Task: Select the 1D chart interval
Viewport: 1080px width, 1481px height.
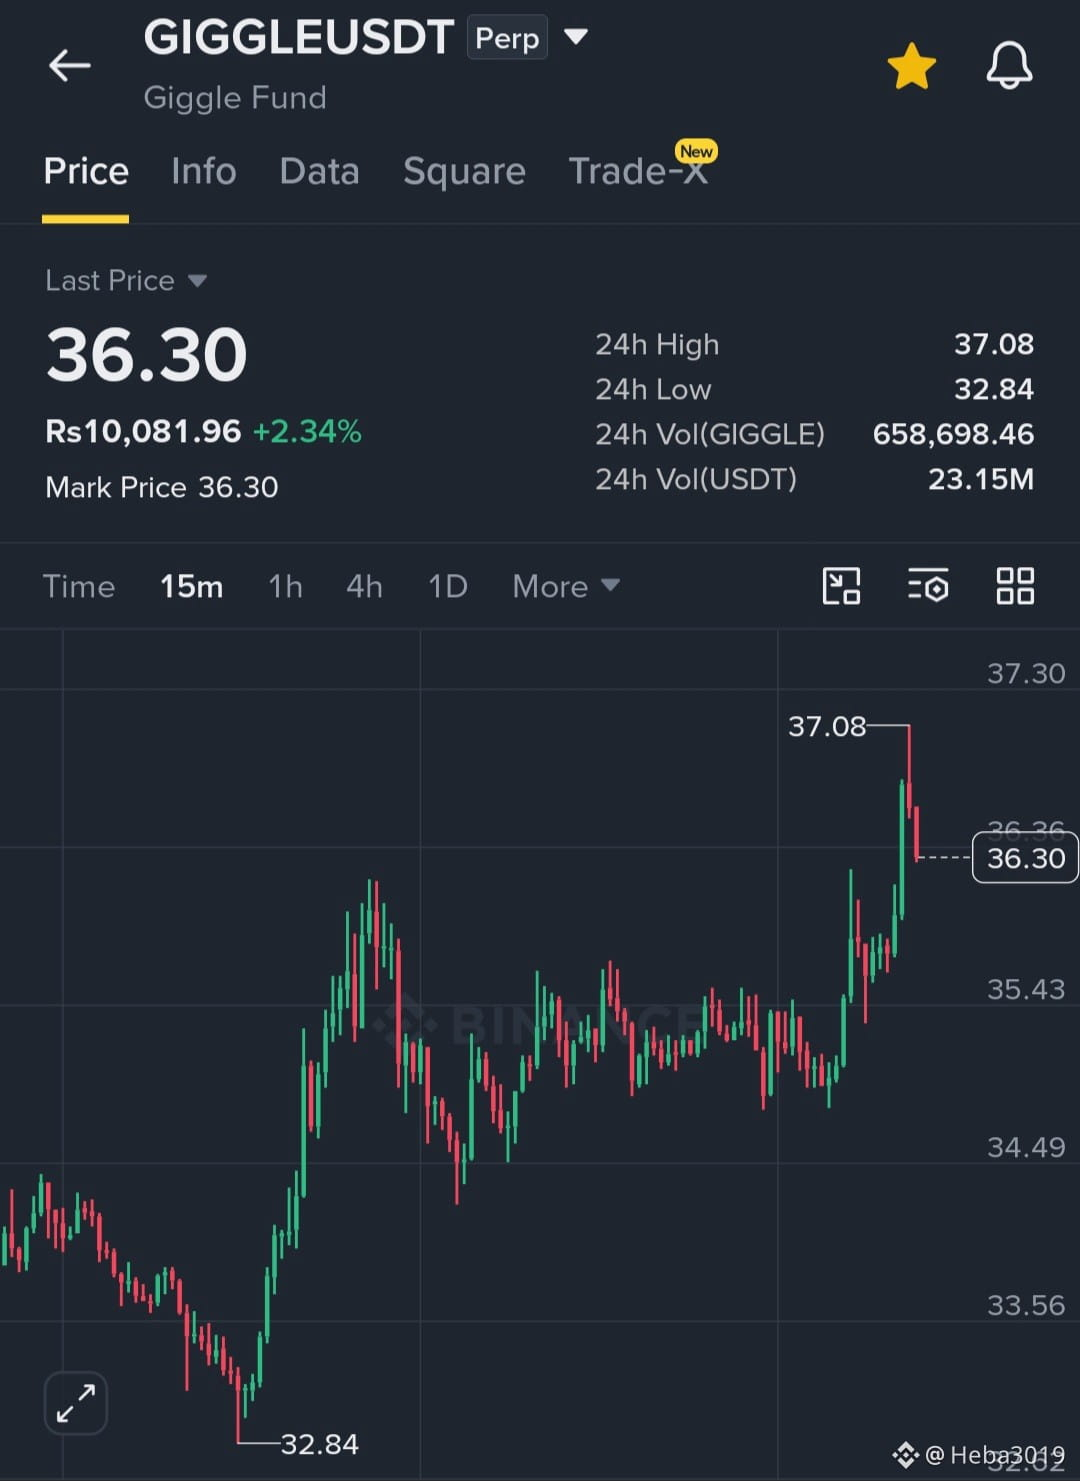Action: coord(448,586)
